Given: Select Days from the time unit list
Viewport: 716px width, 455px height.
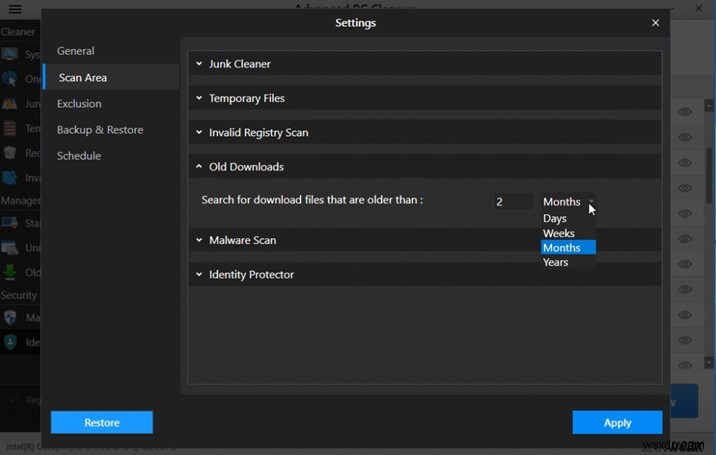Looking at the screenshot, I should click(x=555, y=218).
